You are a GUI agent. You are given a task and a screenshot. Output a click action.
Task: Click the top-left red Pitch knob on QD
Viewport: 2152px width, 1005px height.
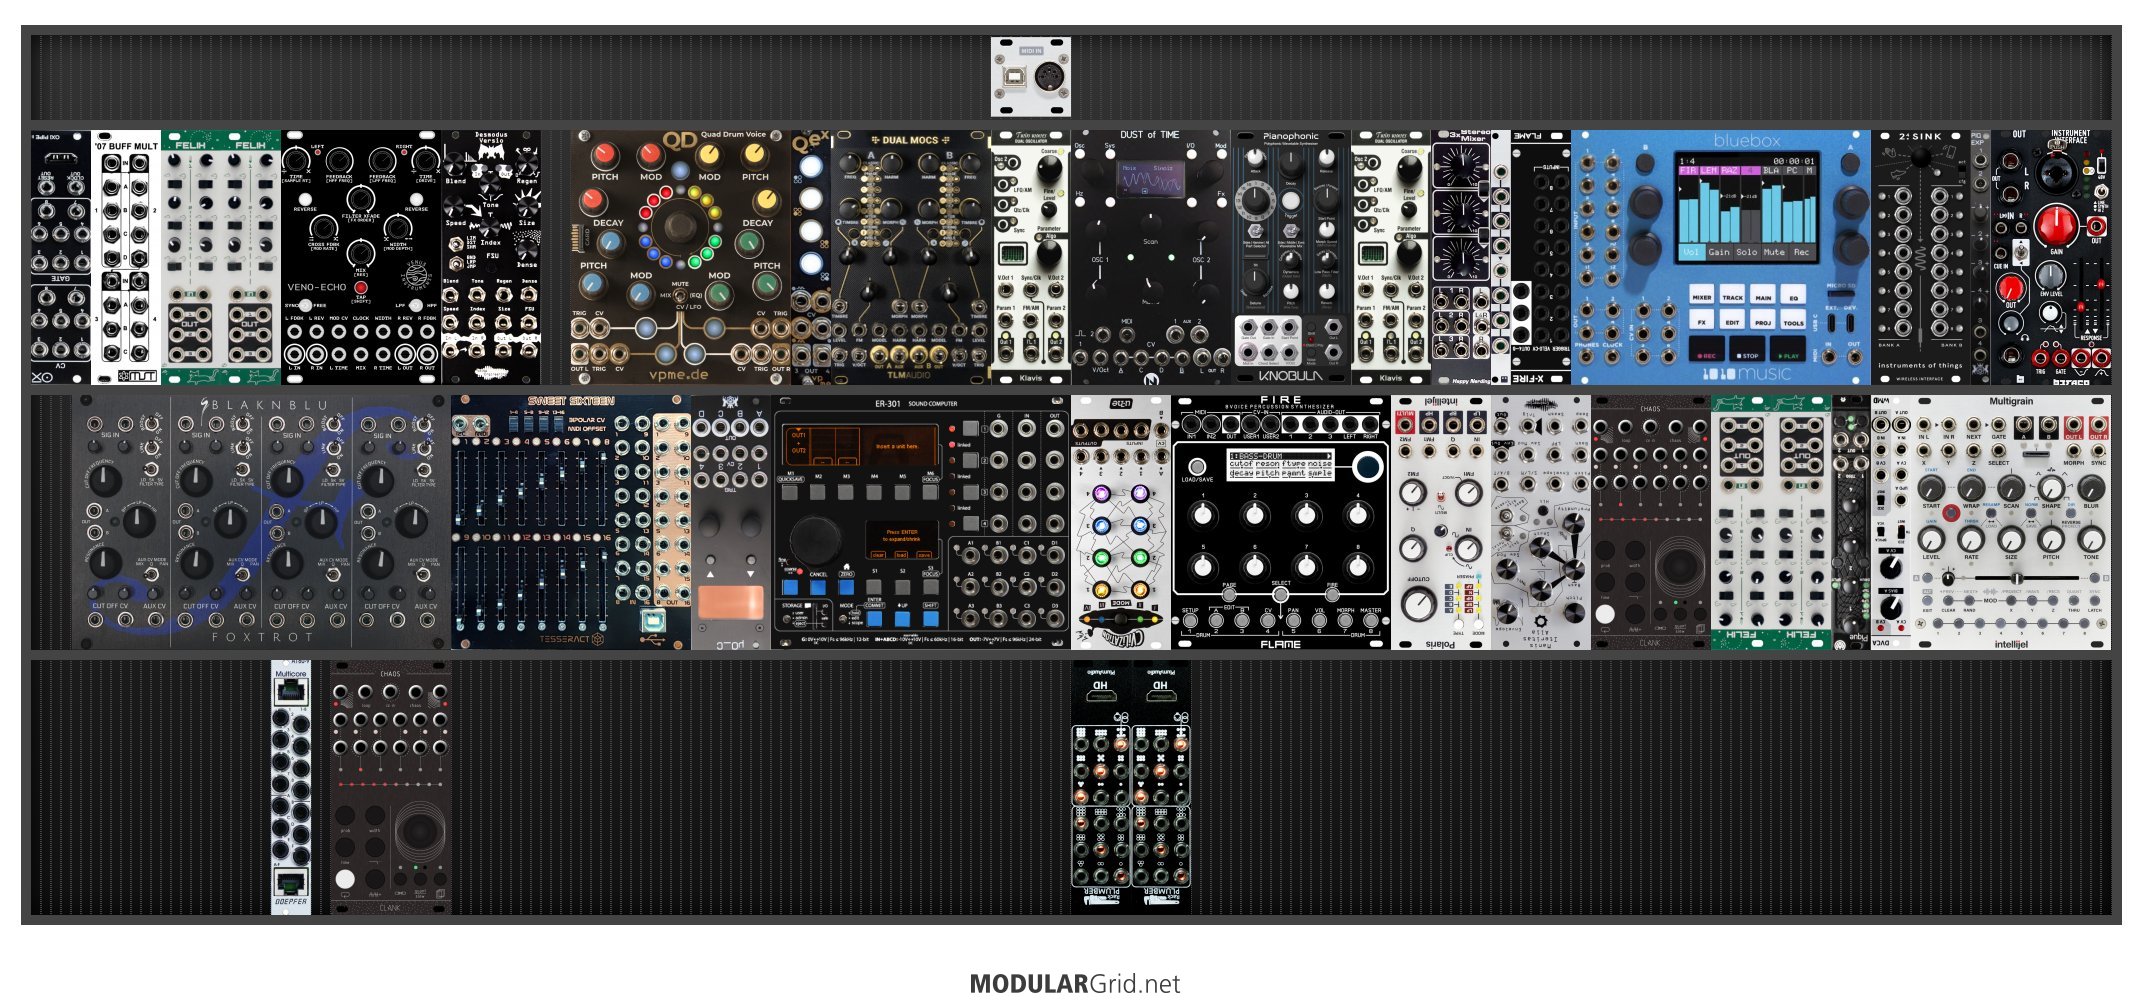click(x=604, y=155)
